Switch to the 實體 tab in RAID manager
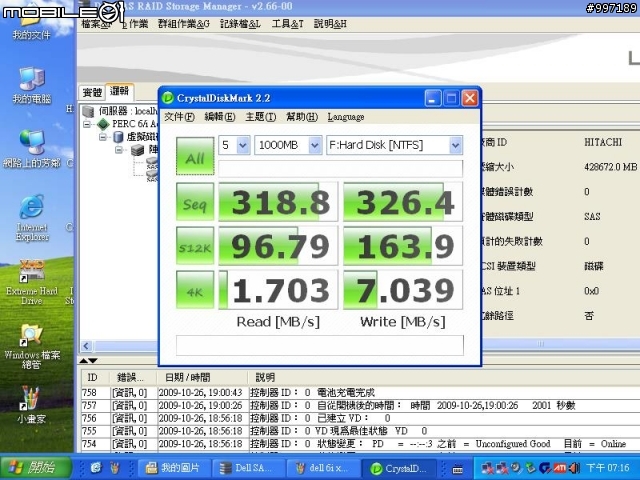This screenshot has width=640, height=480. 92,92
